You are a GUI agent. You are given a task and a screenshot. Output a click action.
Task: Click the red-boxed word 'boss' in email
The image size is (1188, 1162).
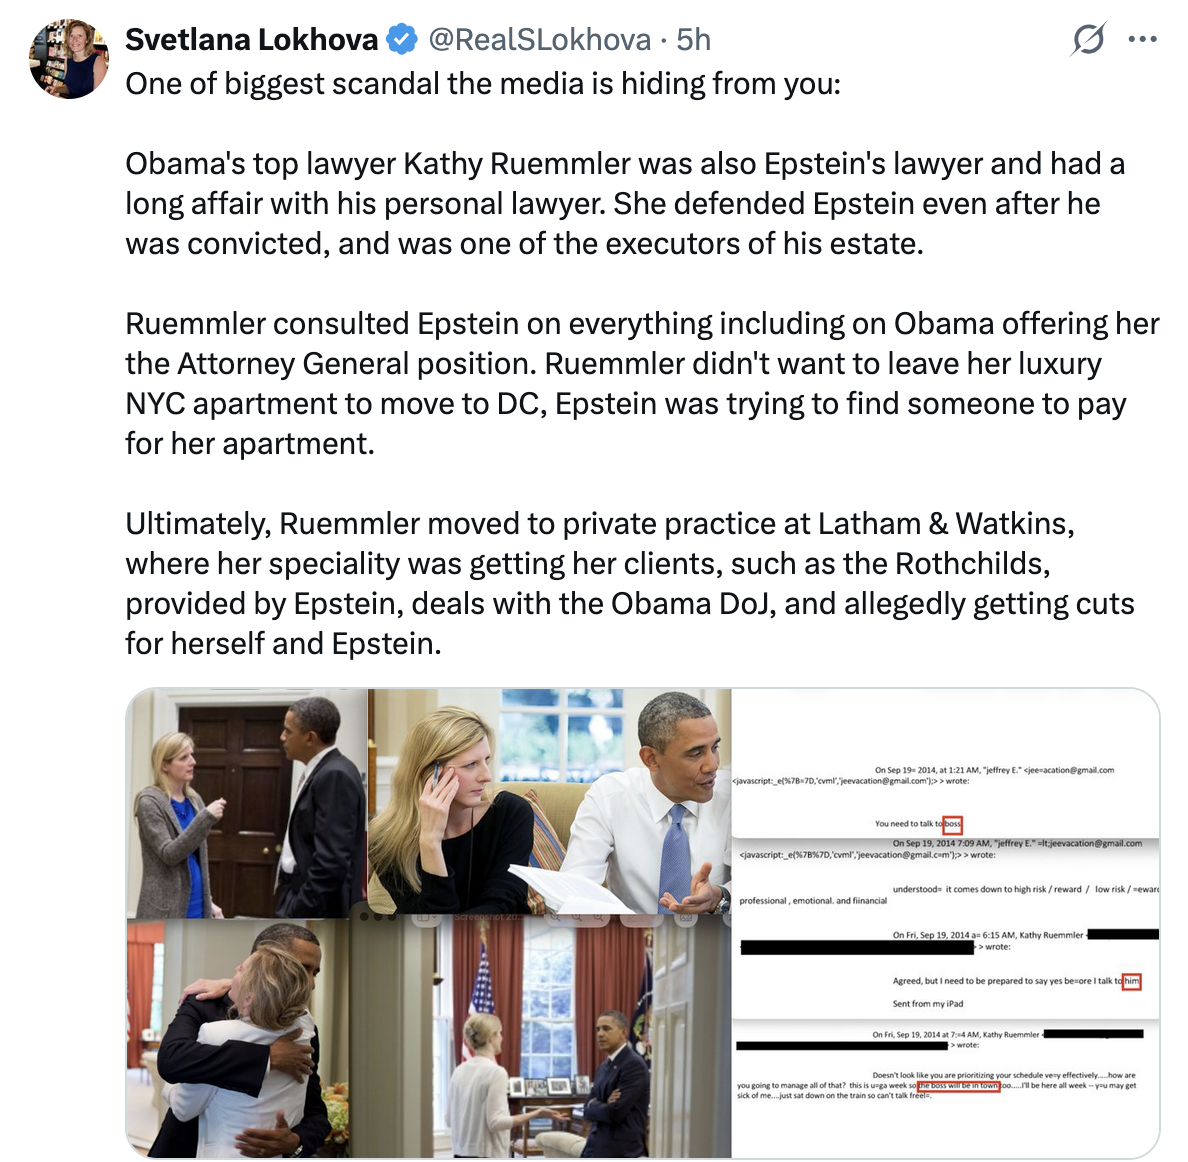(952, 823)
